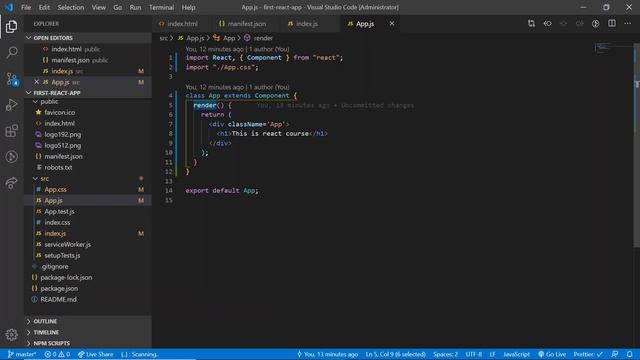Expand the NPM Scripts section

click(88, 343)
